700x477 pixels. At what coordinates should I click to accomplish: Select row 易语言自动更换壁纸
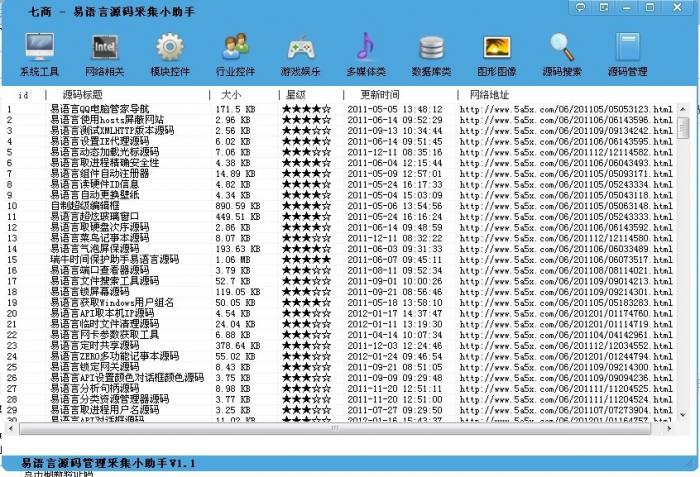[340, 195]
